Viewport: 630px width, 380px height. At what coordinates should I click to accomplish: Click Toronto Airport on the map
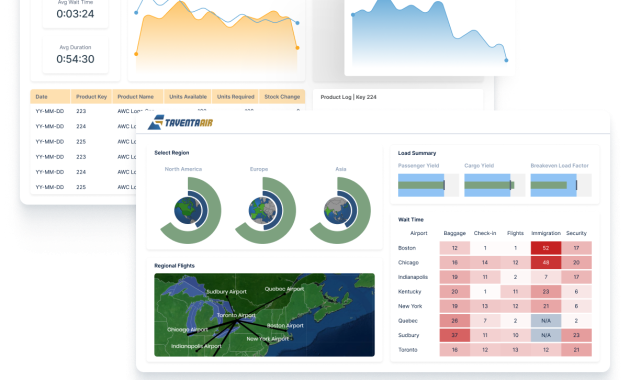click(x=236, y=315)
